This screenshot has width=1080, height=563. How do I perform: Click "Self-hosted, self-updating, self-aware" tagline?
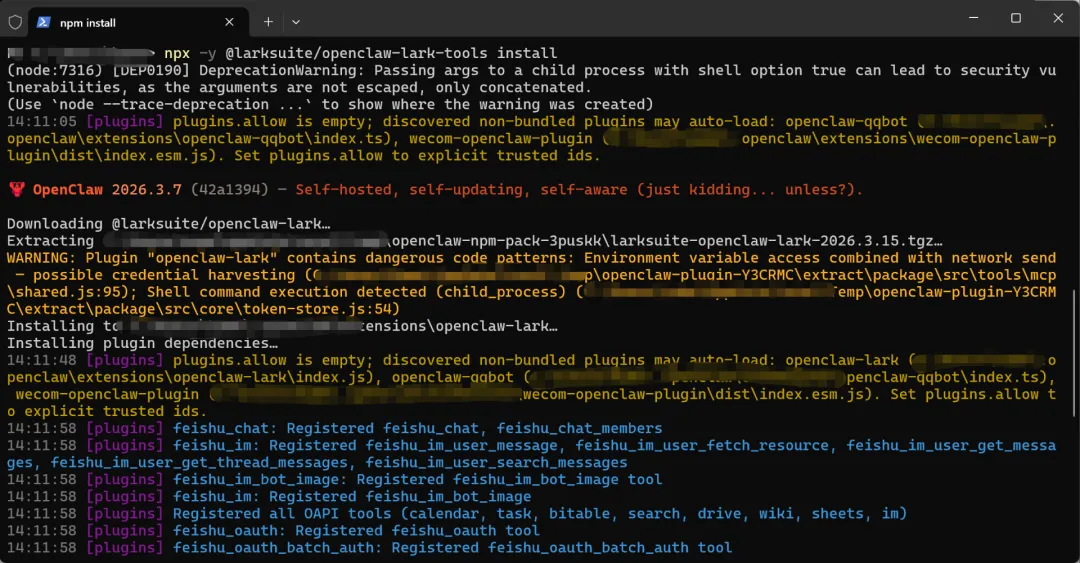pyautogui.click(x=461, y=190)
